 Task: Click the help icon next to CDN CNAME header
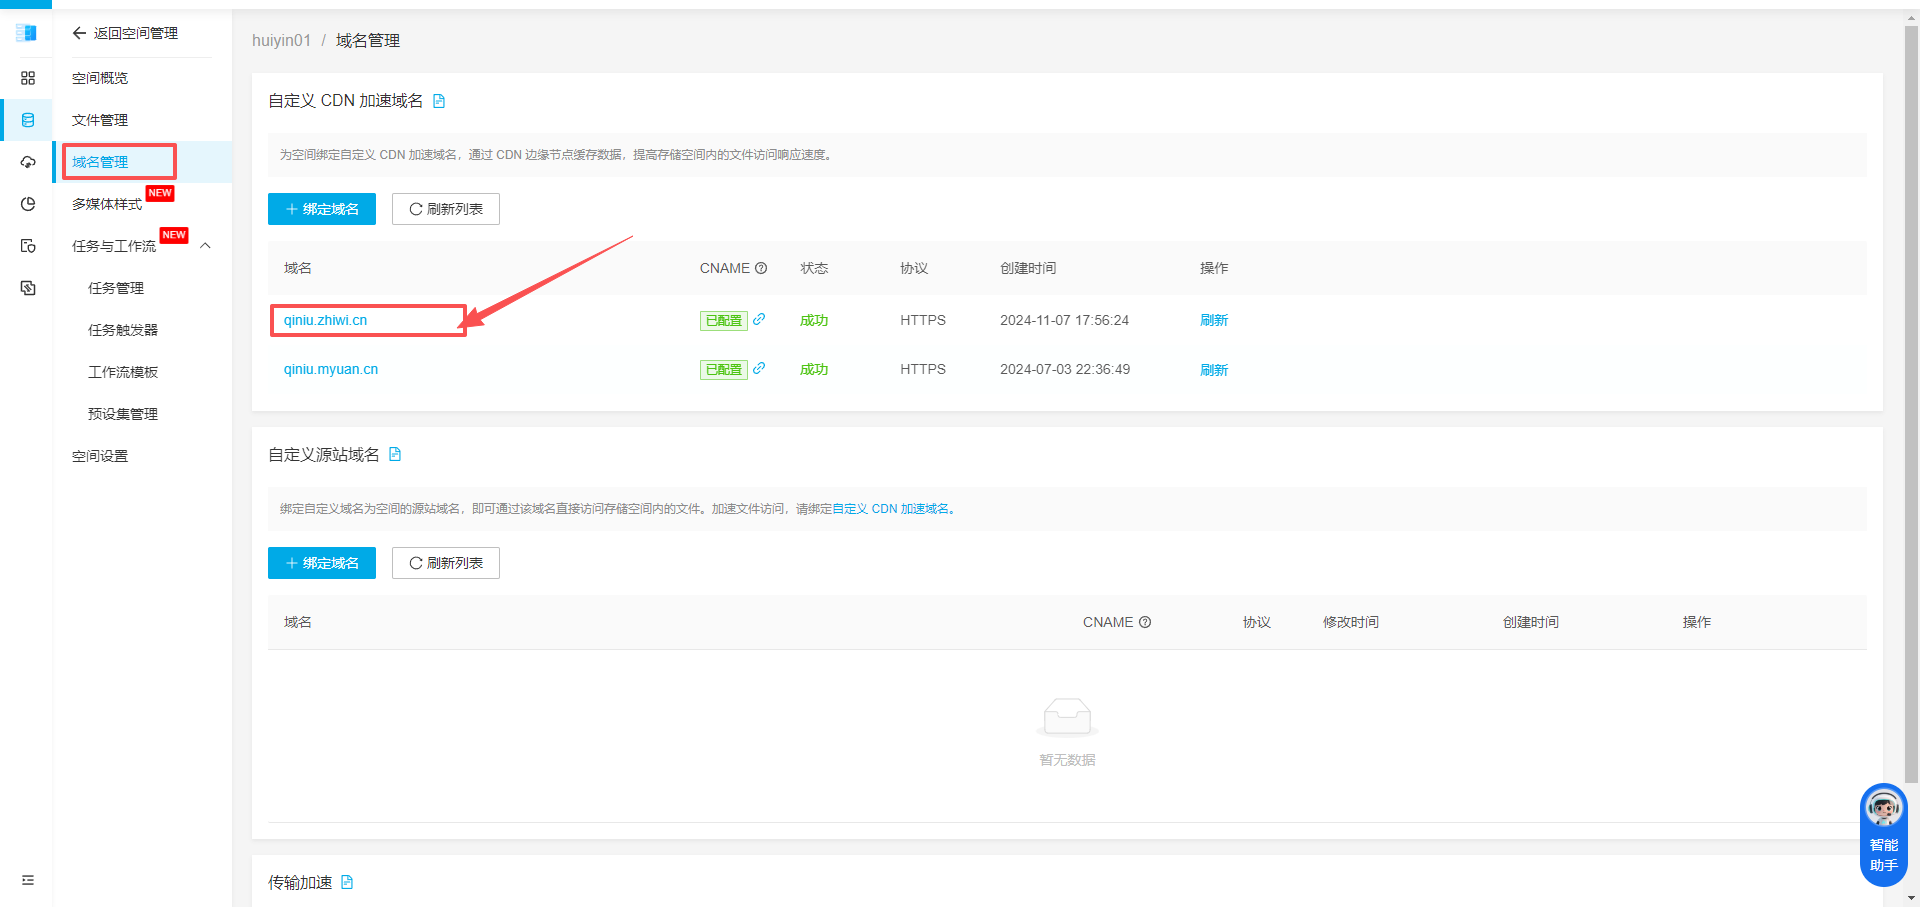[761, 268]
